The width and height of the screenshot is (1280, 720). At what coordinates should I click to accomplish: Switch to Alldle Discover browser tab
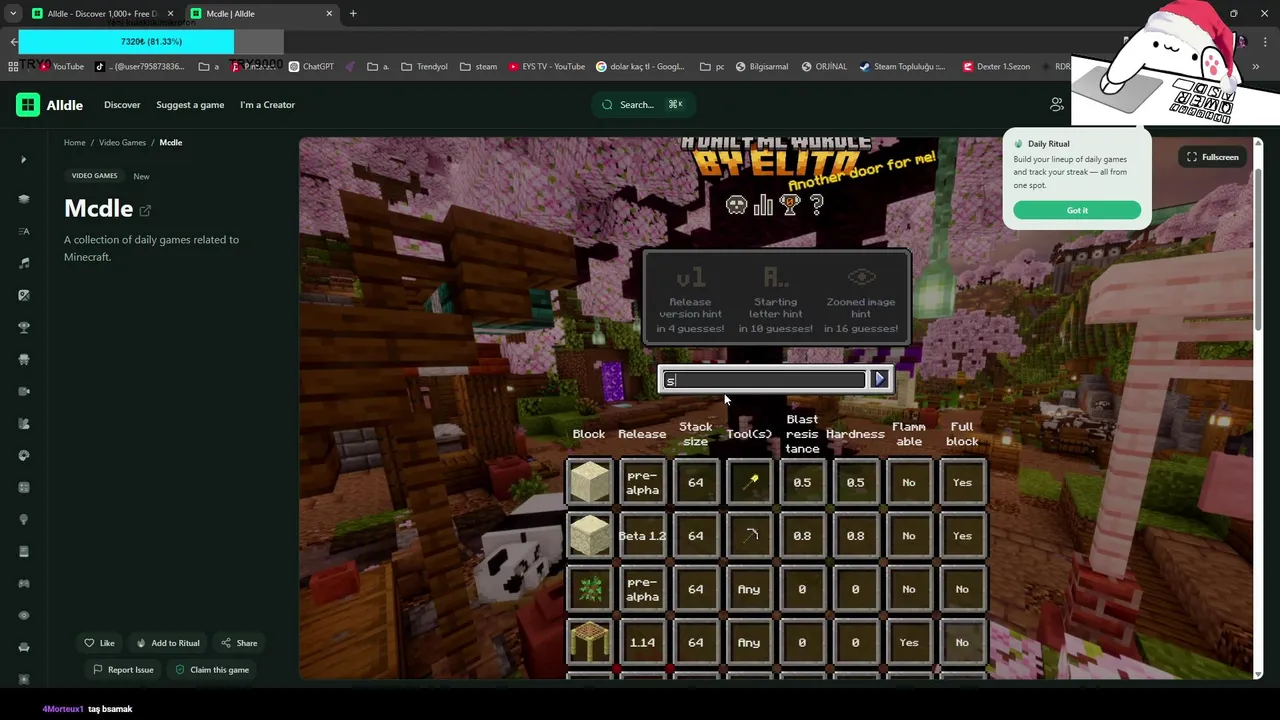pos(101,14)
